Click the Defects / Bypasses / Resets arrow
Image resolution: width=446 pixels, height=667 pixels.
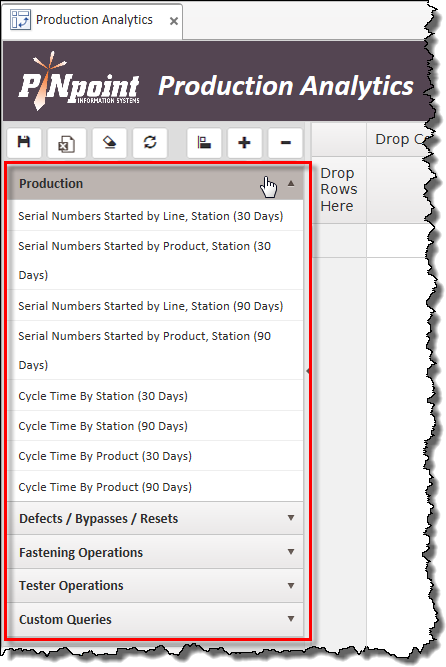point(291,518)
